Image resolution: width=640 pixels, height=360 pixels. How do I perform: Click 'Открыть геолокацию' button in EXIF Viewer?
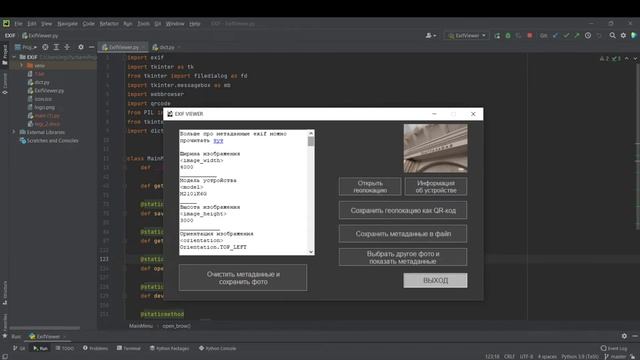pyautogui.click(x=370, y=187)
